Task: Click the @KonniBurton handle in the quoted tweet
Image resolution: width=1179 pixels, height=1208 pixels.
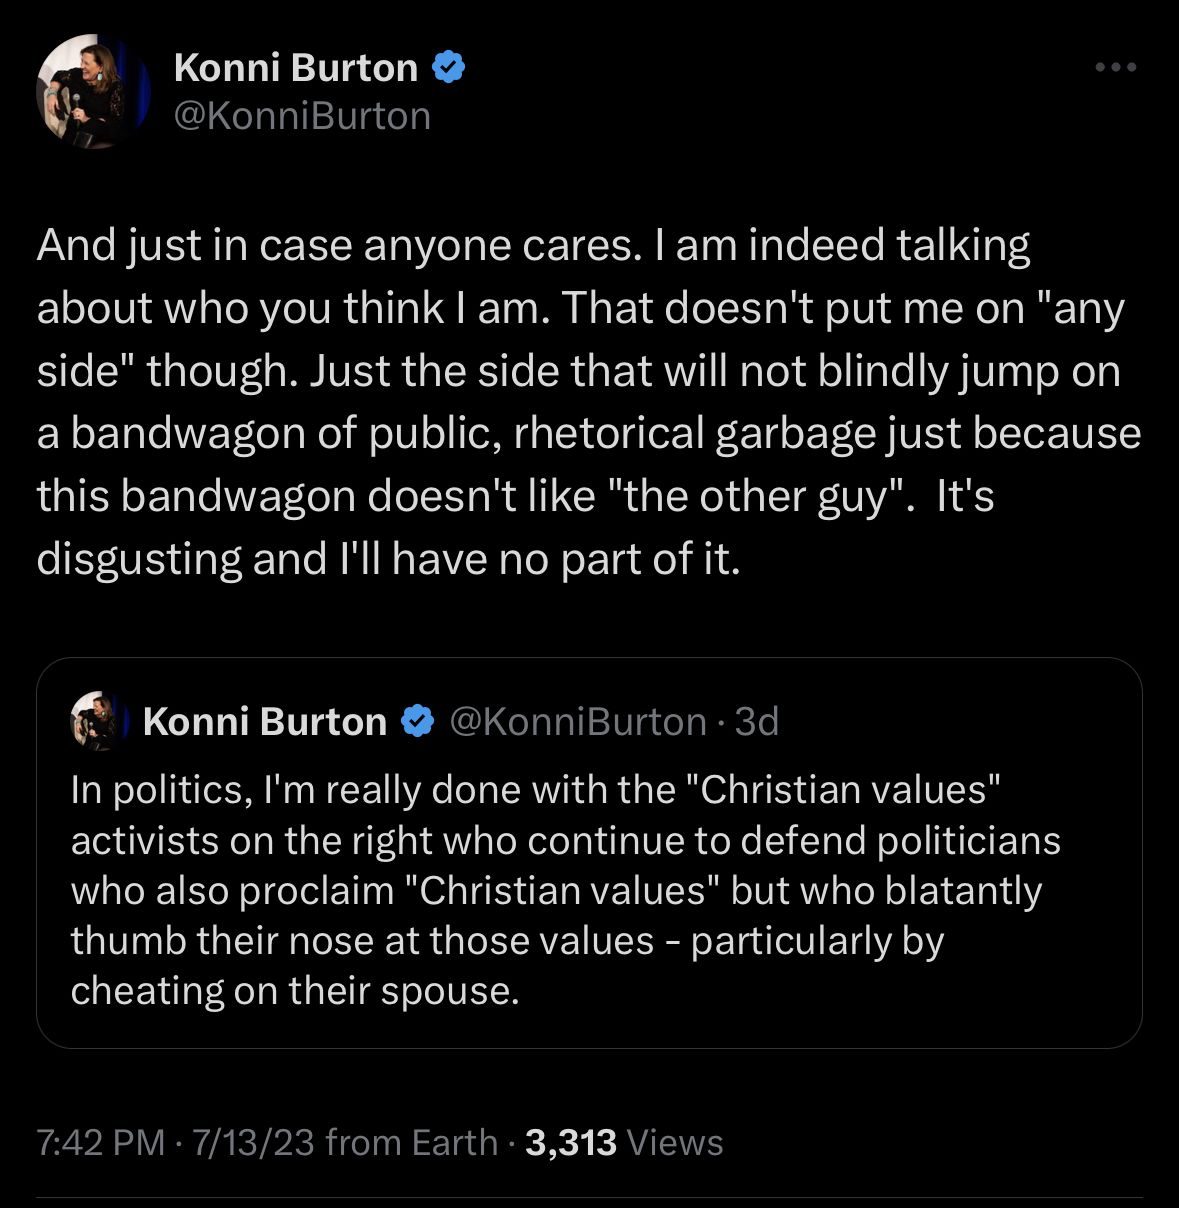Action: (578, 721)
